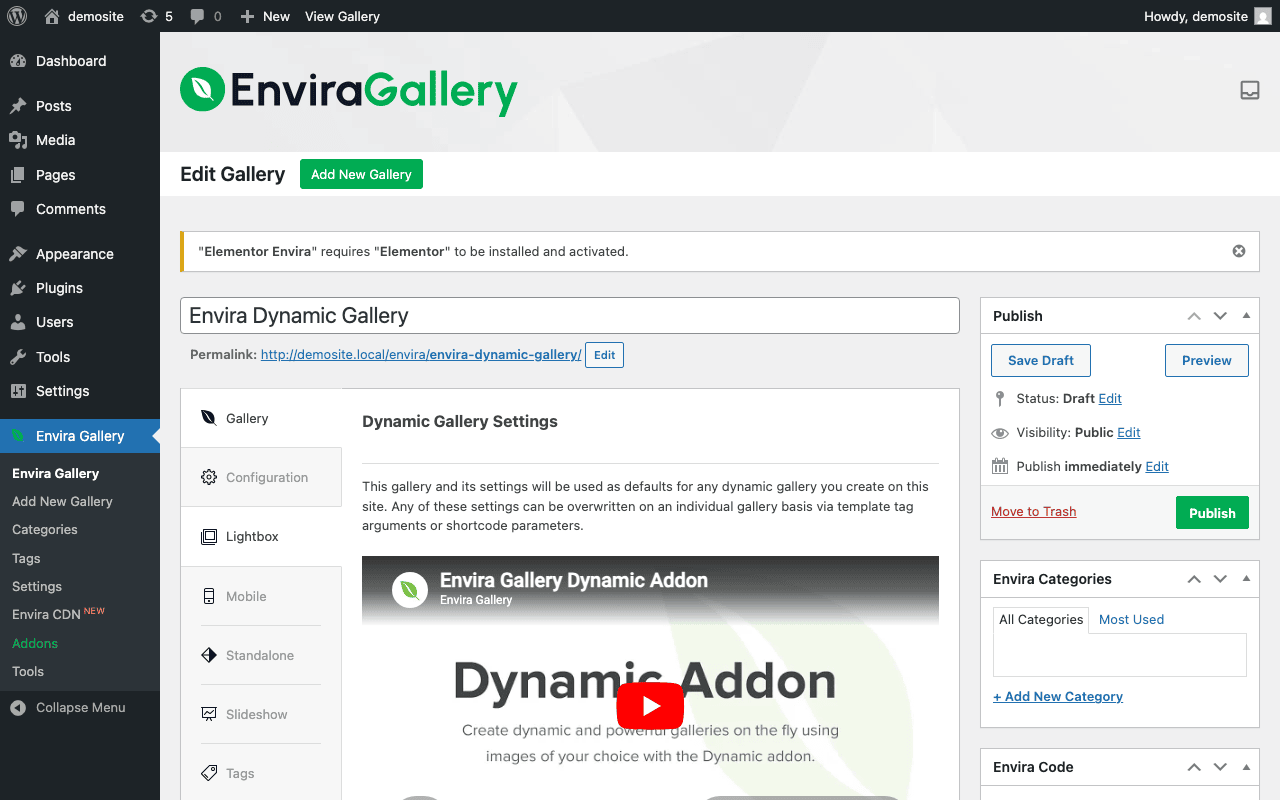This screenshot has height=800, width=1280.
Task: Open the Slideshow settings tab
Action: point(256,714)
